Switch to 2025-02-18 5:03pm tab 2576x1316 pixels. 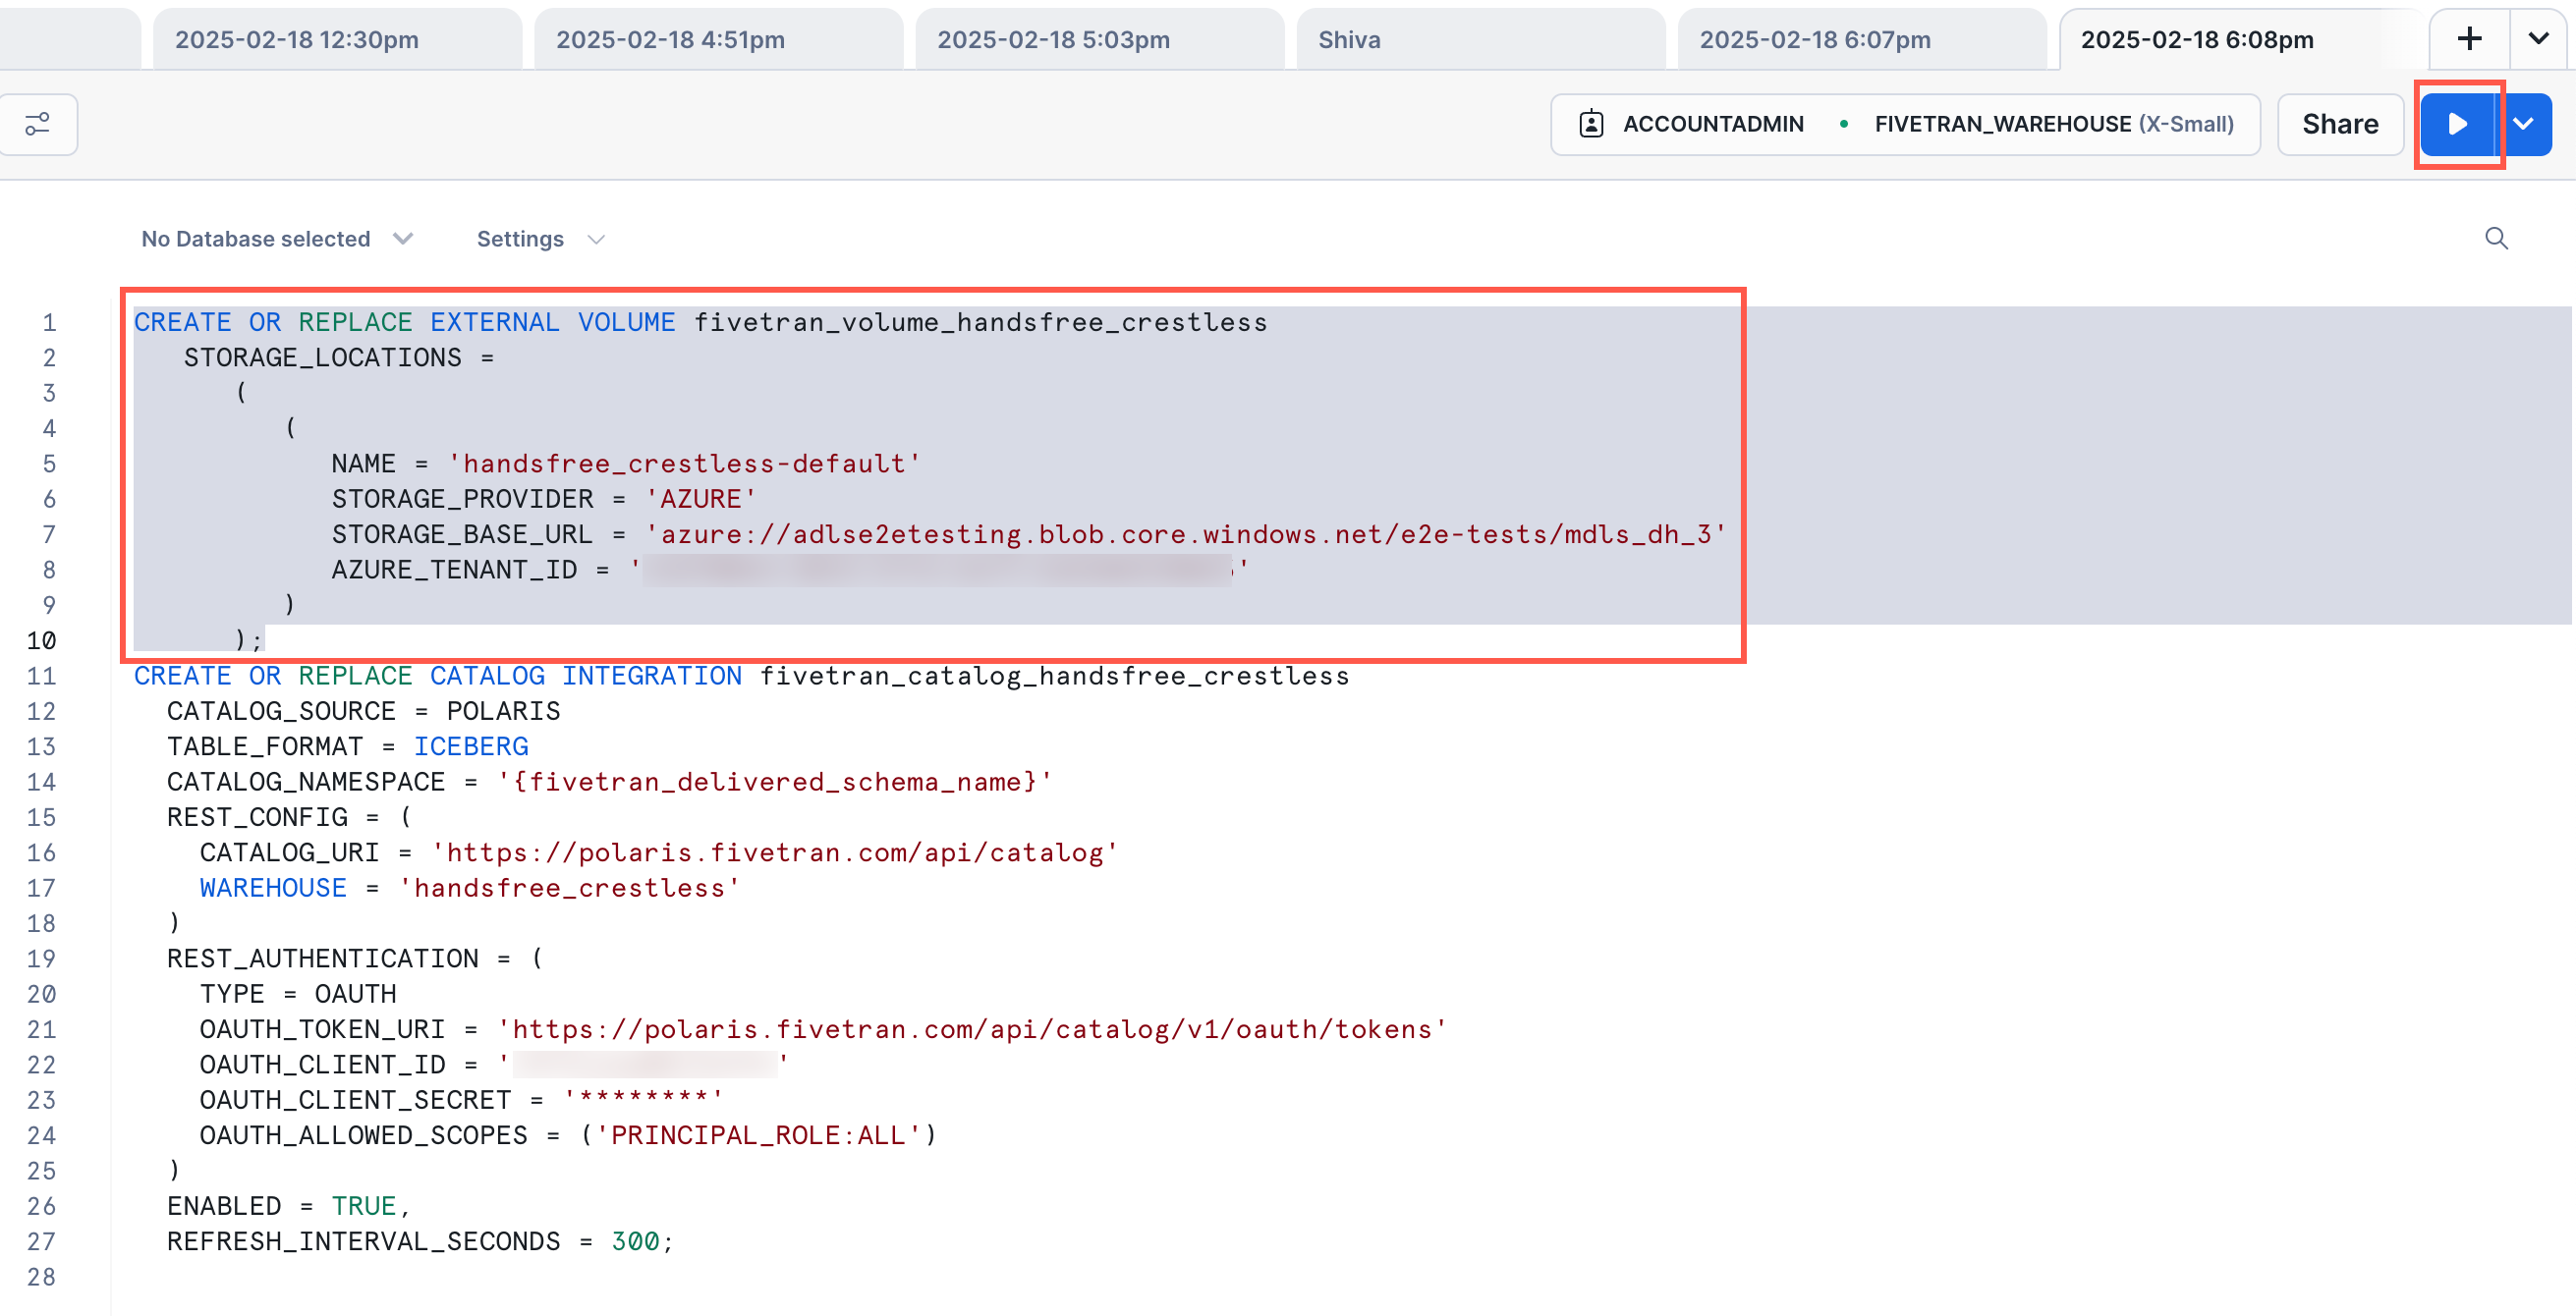1099,39
